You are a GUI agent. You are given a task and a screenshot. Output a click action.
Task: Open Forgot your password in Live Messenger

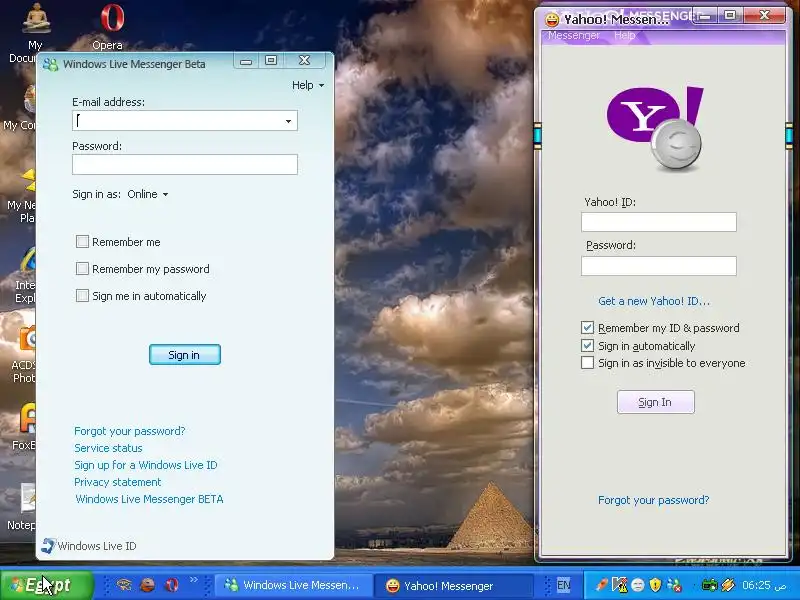click(130, 431)
